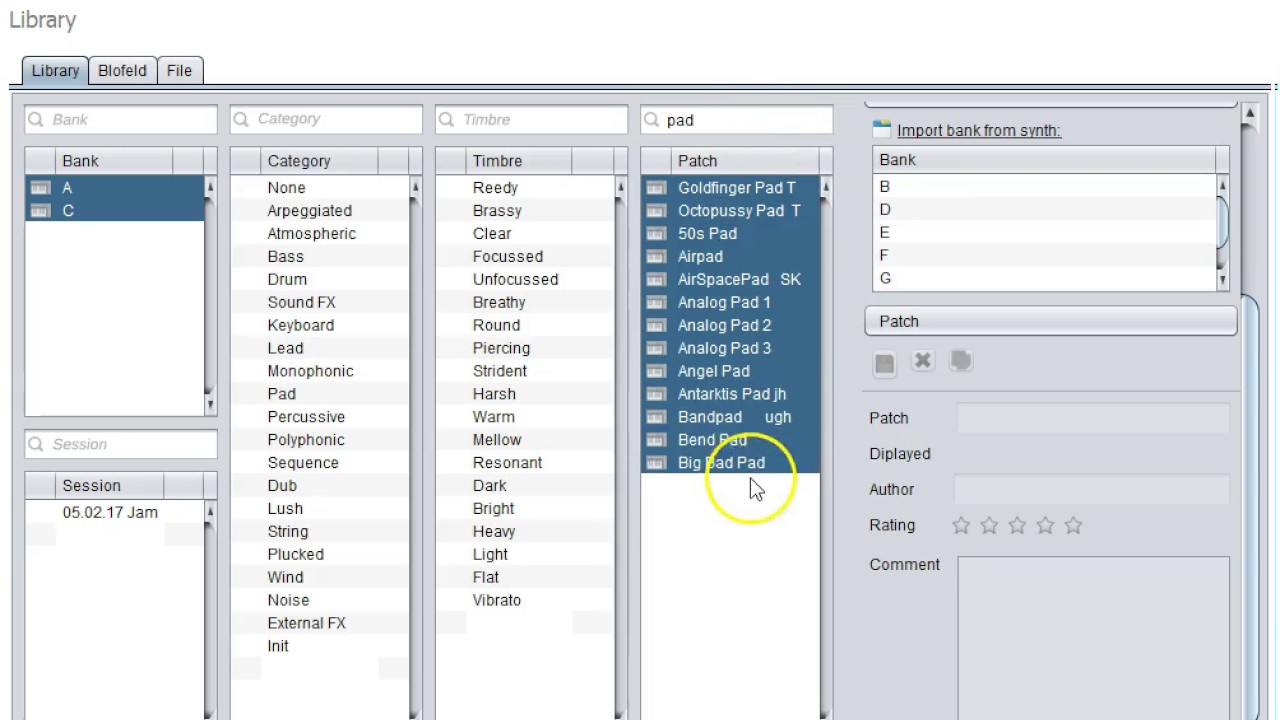Select the Antarktis Pad jh patch

[x=731, y=394]
